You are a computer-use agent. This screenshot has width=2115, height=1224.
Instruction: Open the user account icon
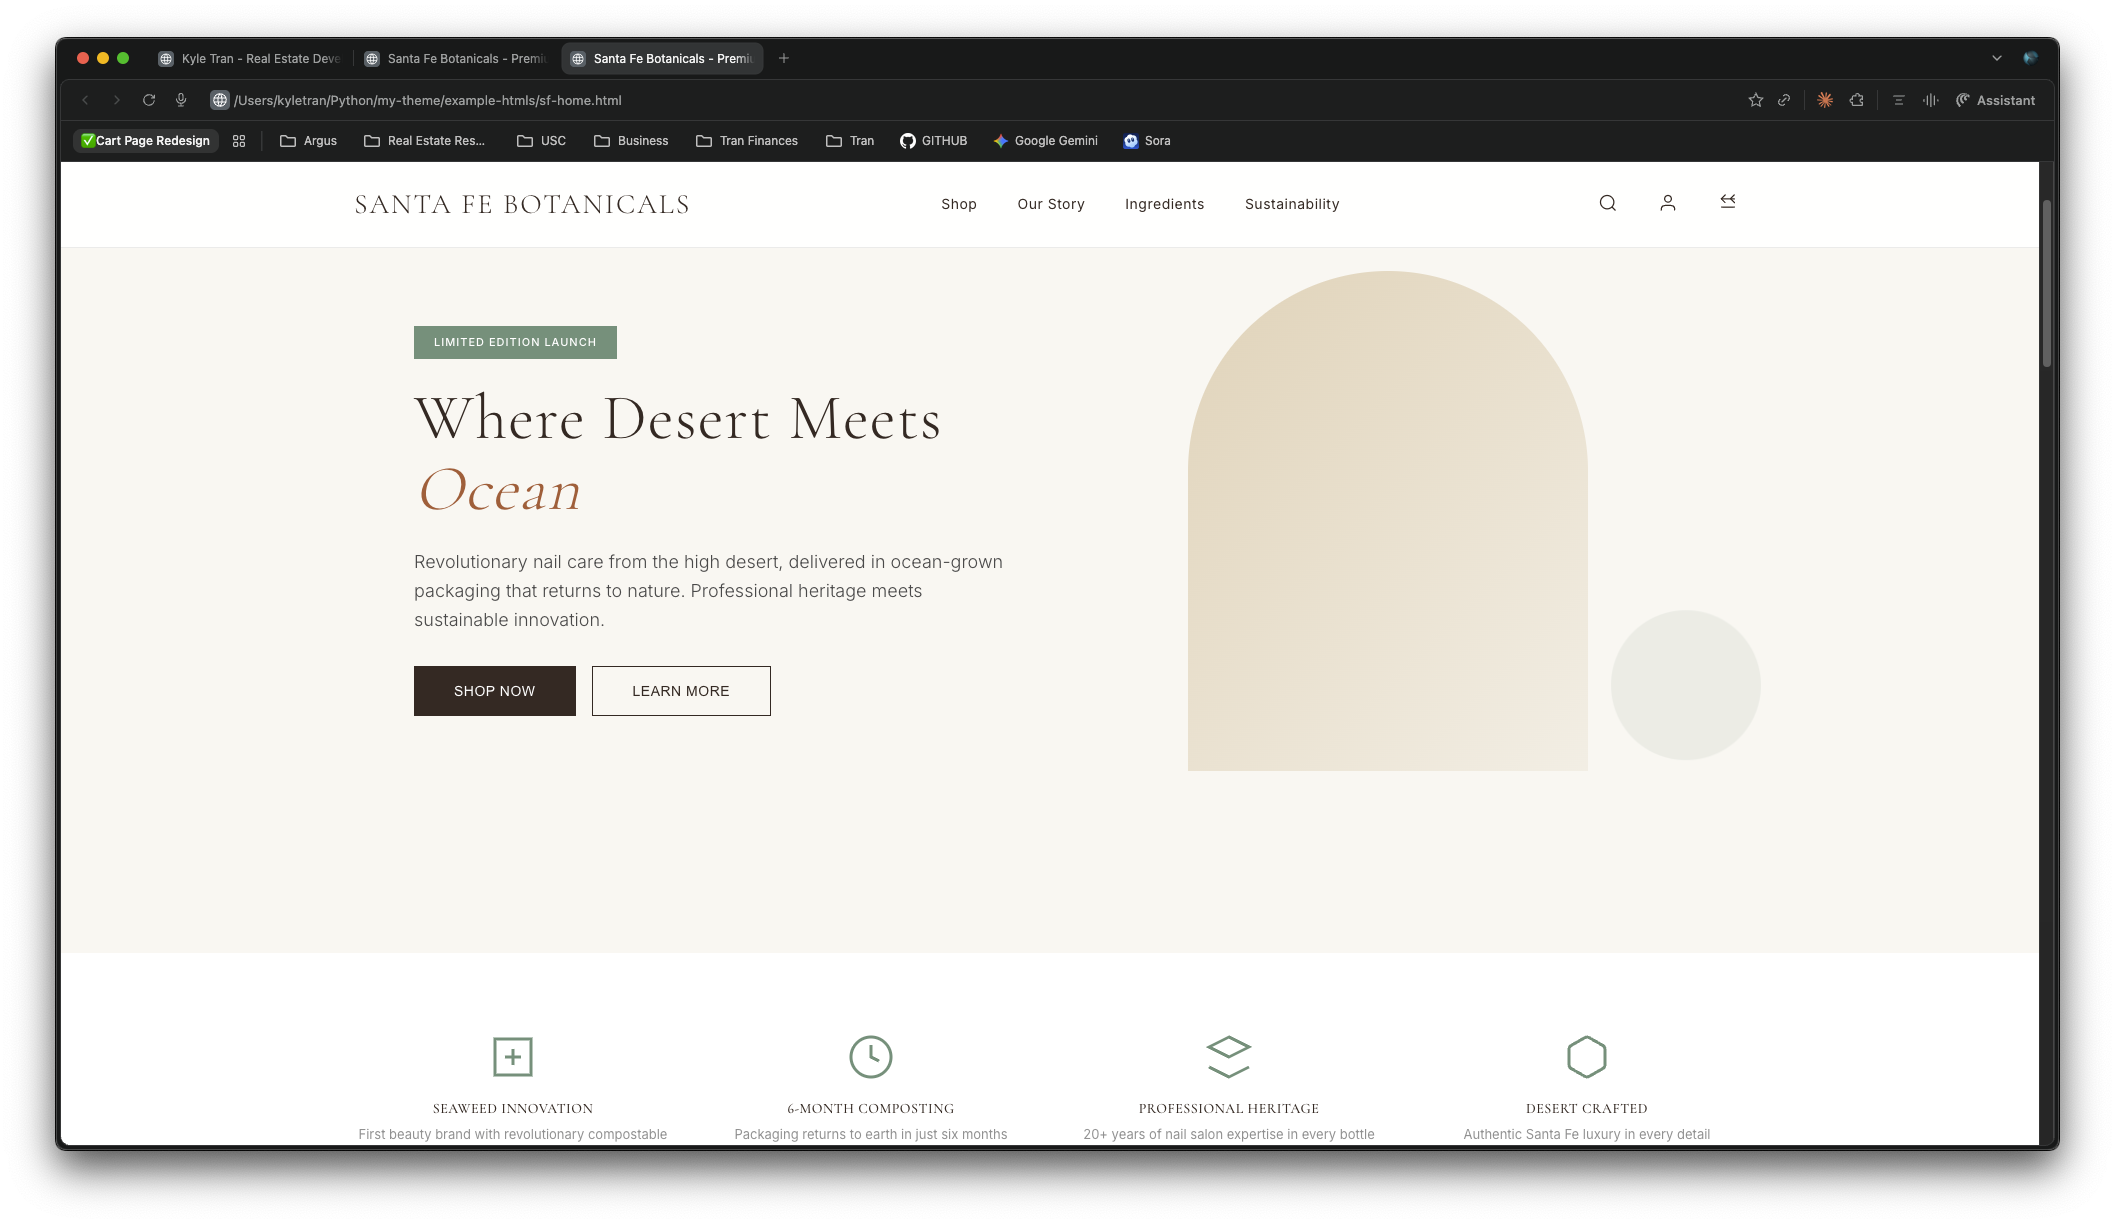(1667, 203)
